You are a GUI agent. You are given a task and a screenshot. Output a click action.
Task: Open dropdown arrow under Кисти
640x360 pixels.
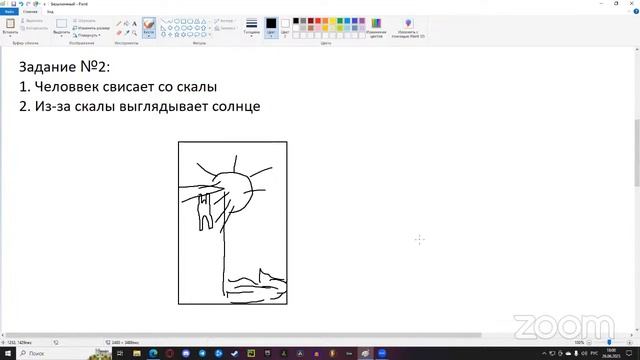[149, 36]
